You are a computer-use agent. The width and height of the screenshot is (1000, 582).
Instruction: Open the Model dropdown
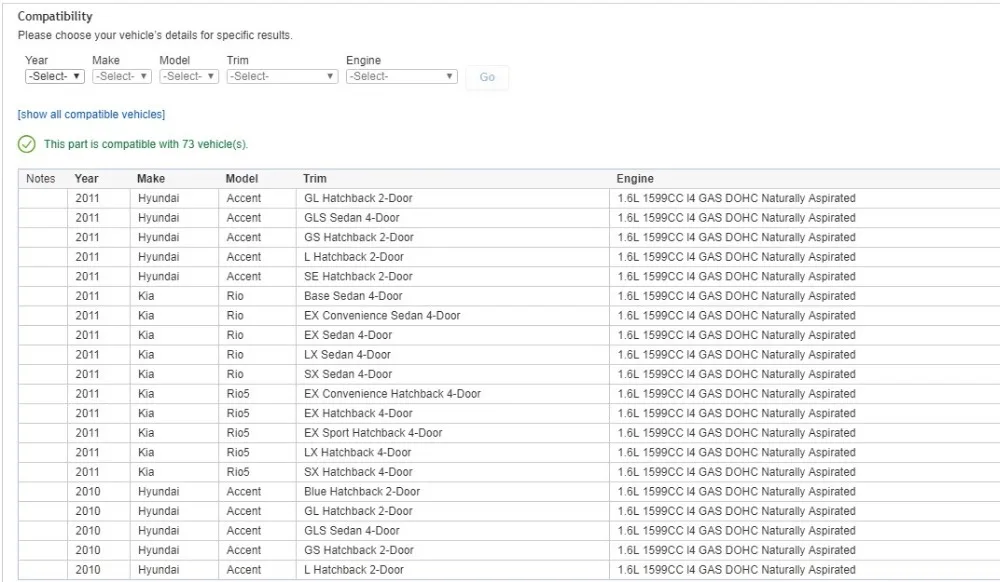[x=189, y=76]
